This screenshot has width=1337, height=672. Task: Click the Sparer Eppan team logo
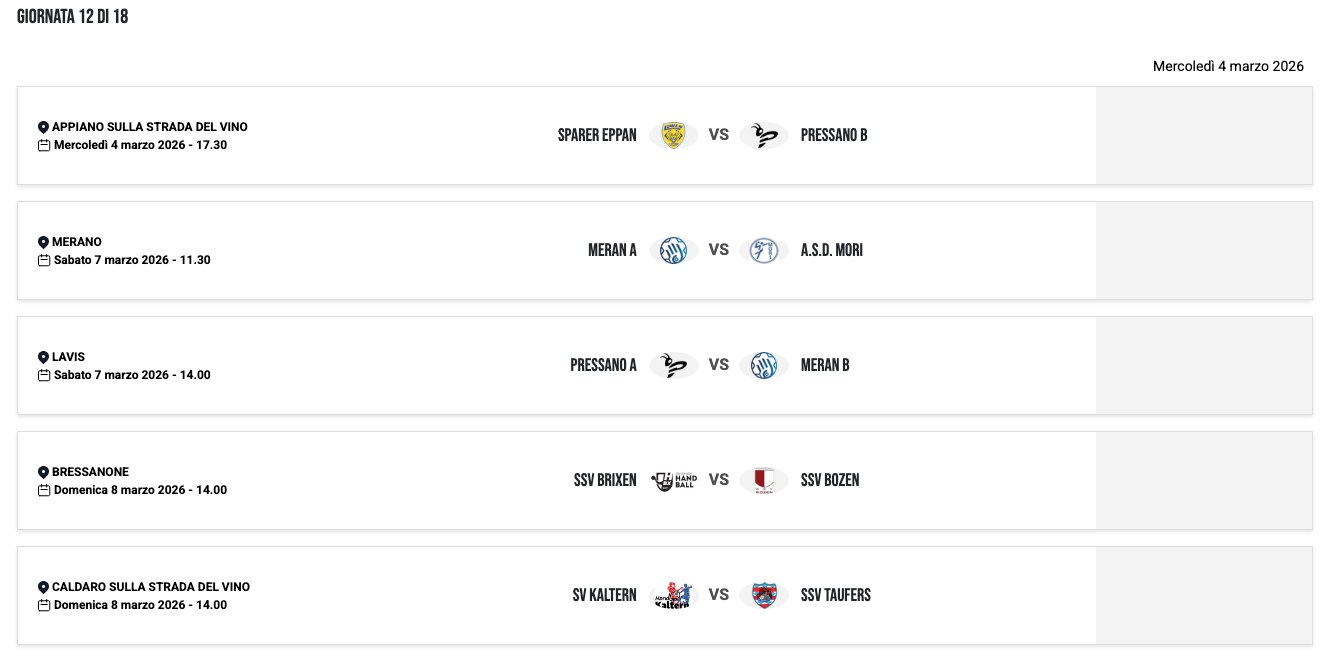(673, 135)
